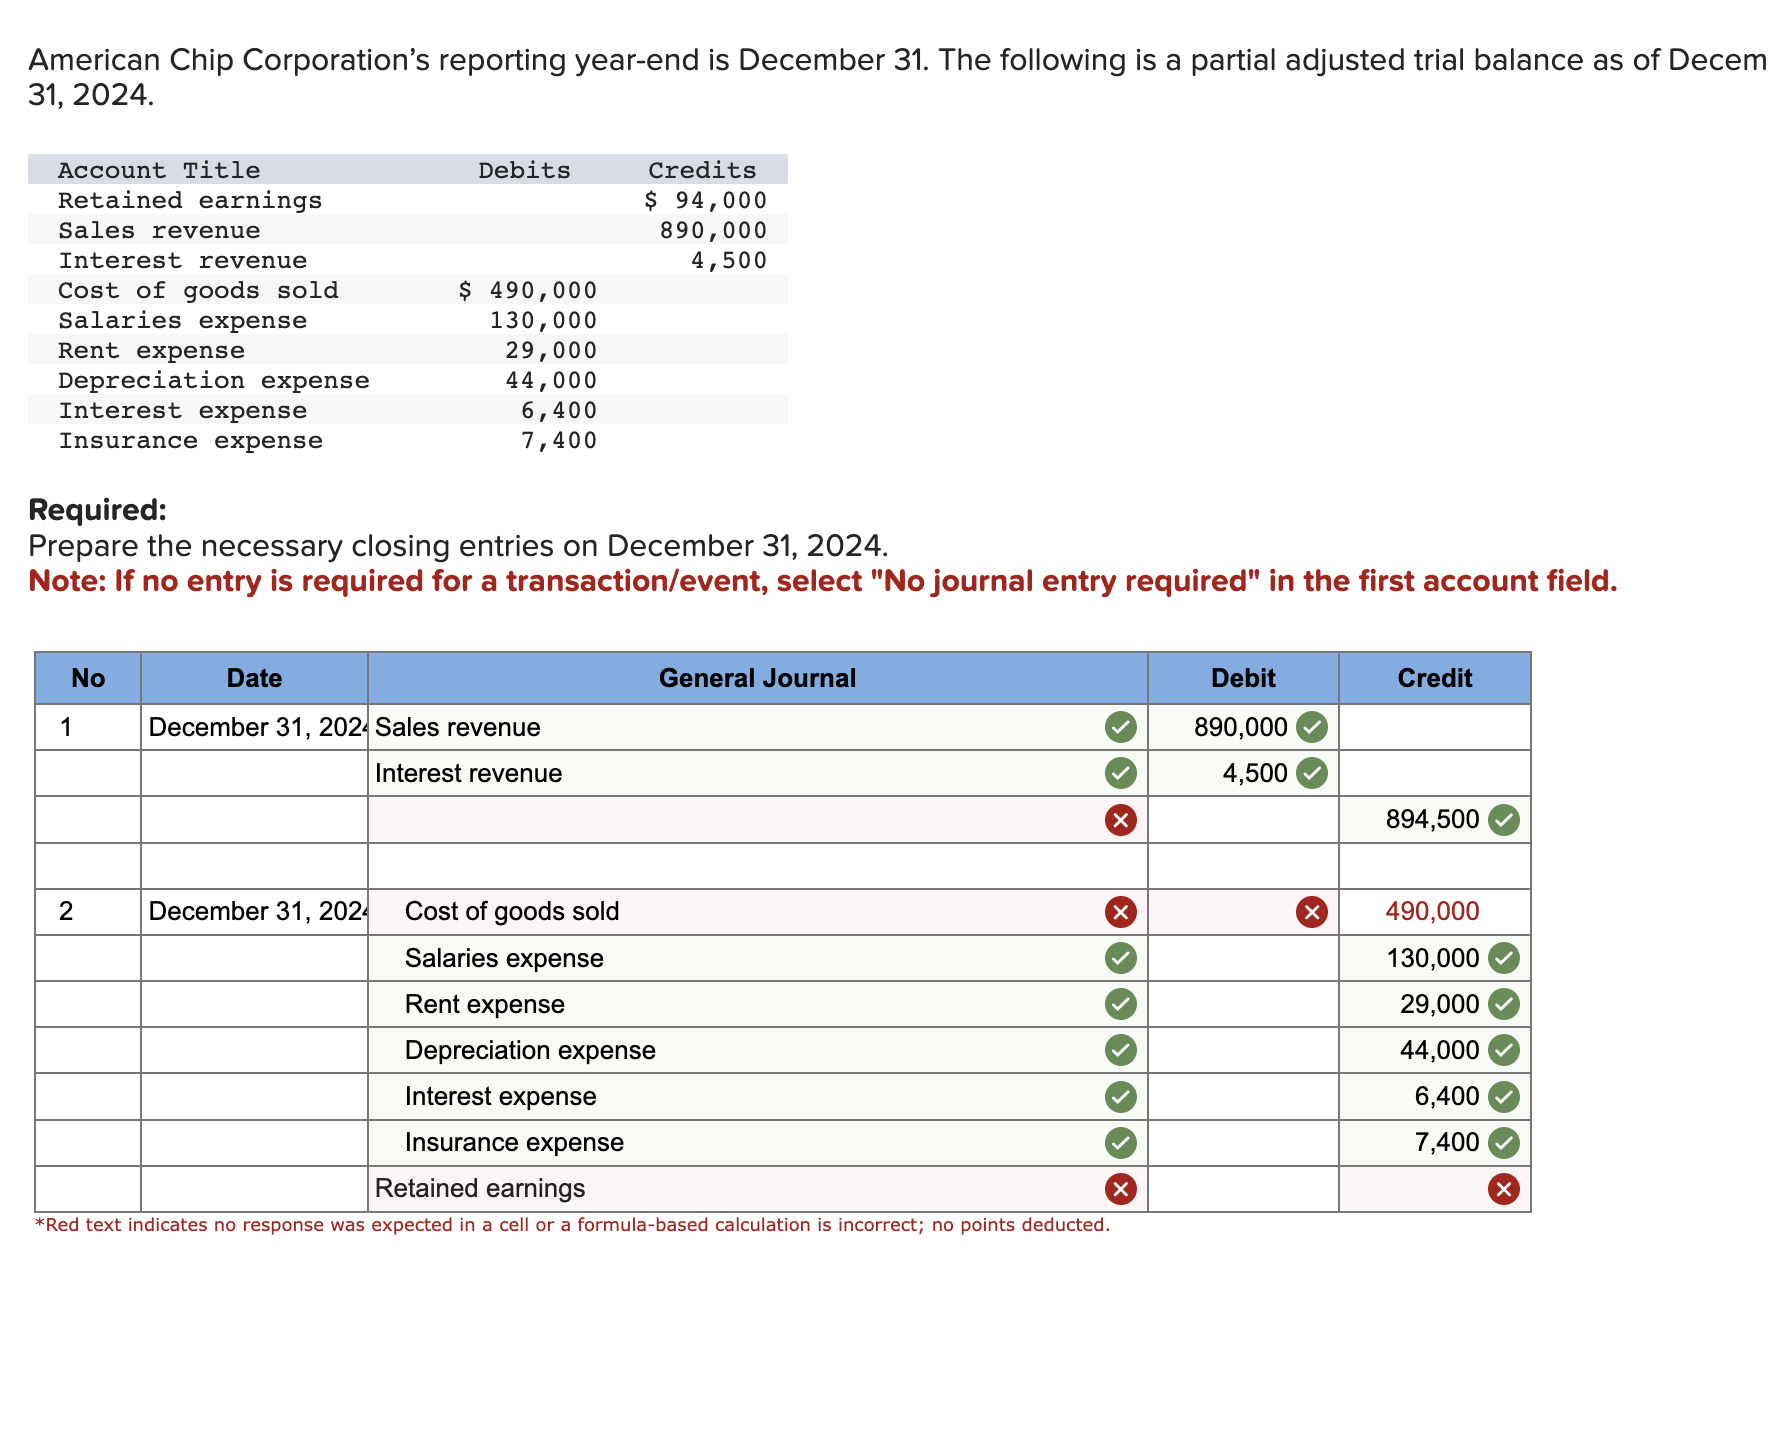This screenshot has height=1454, width=1770.
Task: Click green checkmark next to 7,400 credit
Action: (x=1503, y=1142)
